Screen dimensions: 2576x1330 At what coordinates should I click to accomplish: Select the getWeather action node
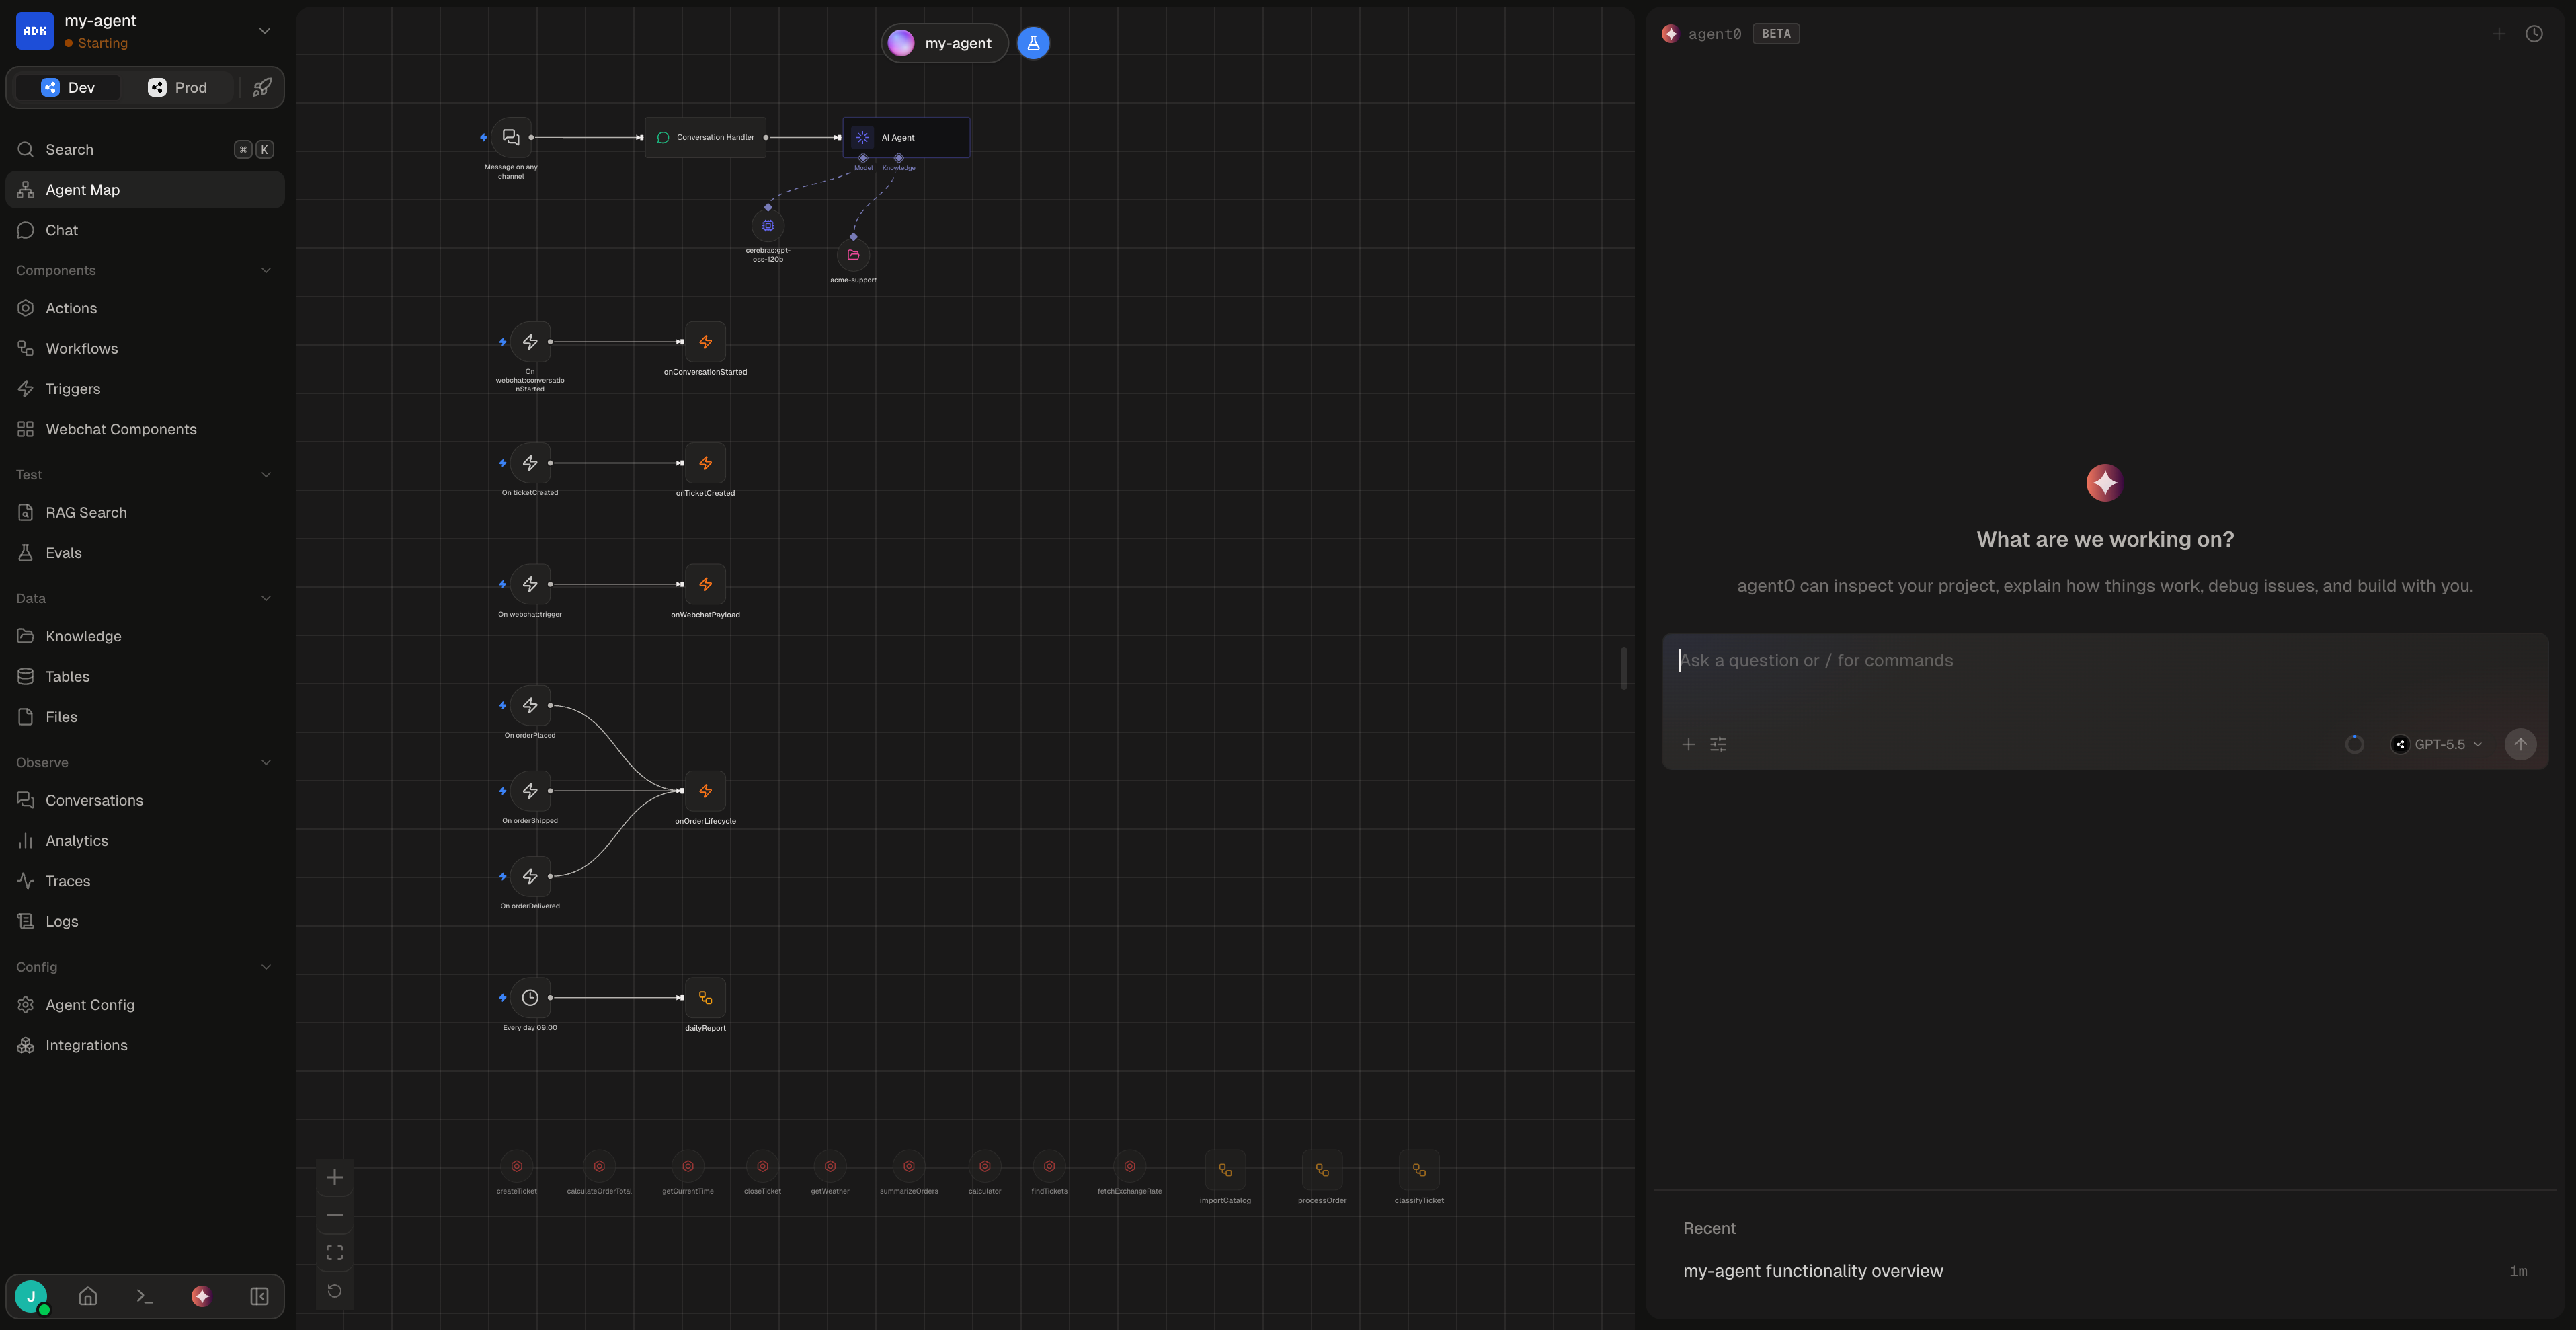pyautogui.click(x=830, y=1166)
